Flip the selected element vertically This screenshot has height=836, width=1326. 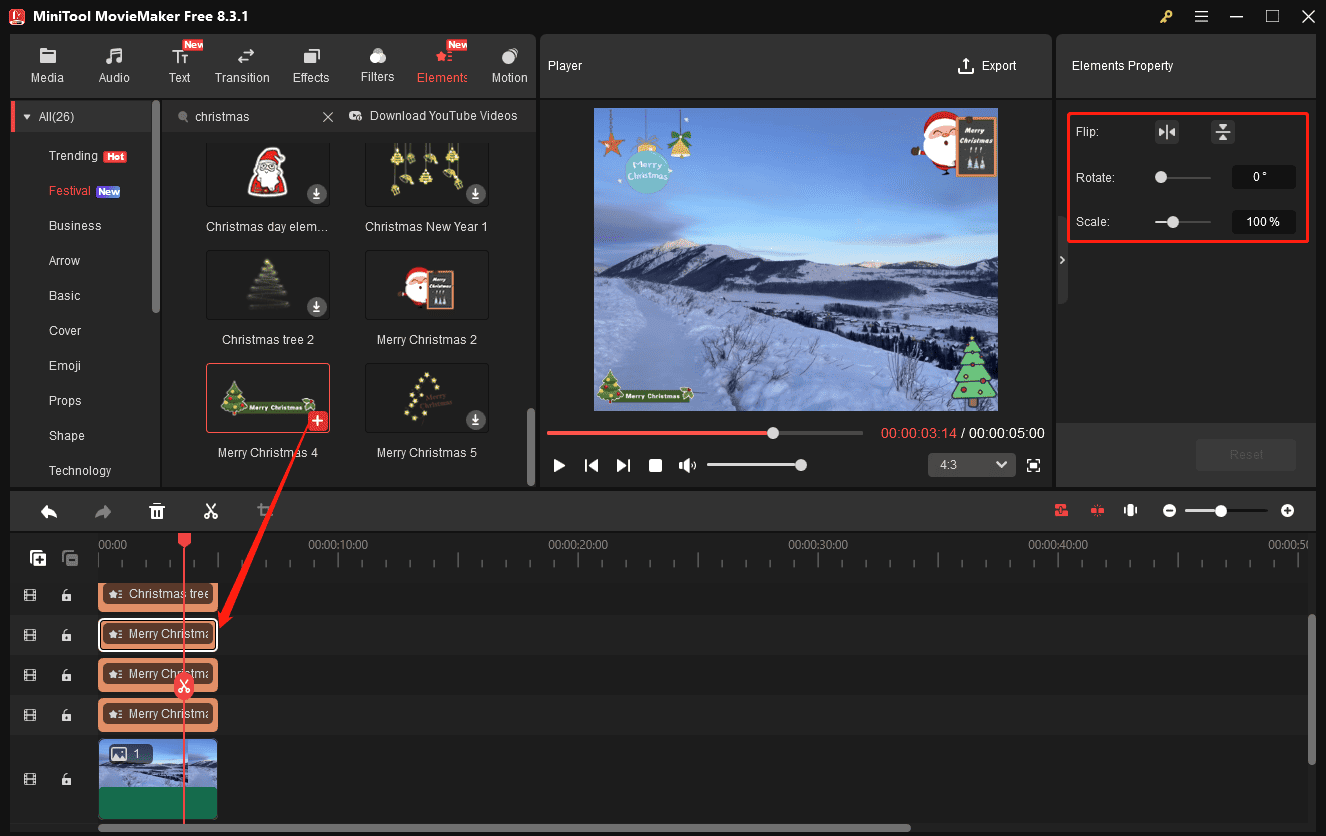click(x=1222, y=131)
